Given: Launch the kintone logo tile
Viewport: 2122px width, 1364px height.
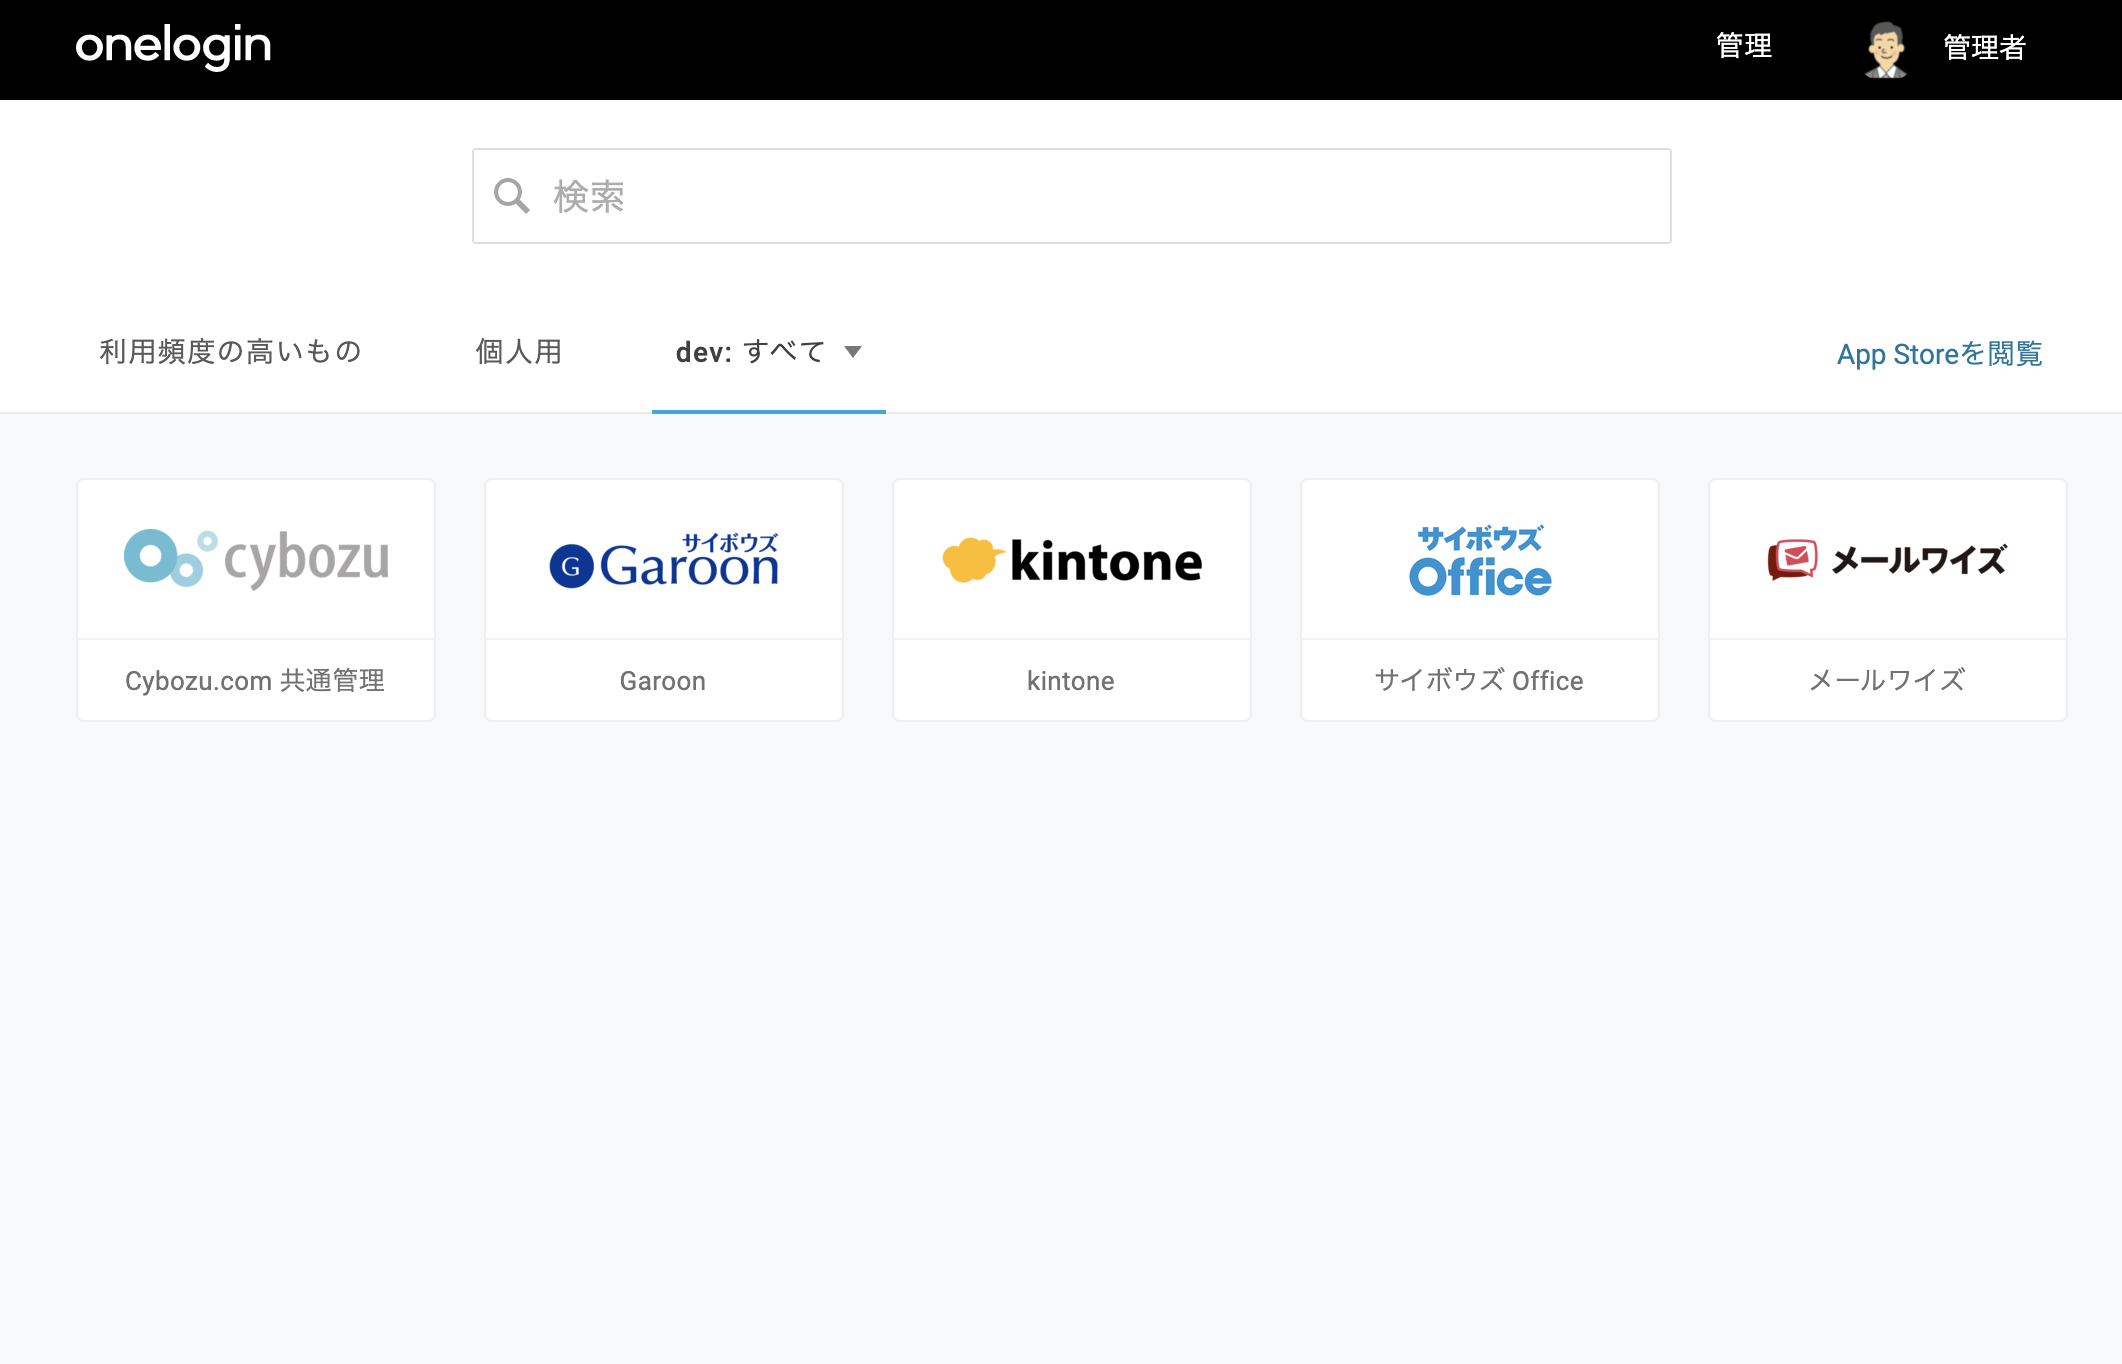Looking at the screenshot, I should point(1072,559).
